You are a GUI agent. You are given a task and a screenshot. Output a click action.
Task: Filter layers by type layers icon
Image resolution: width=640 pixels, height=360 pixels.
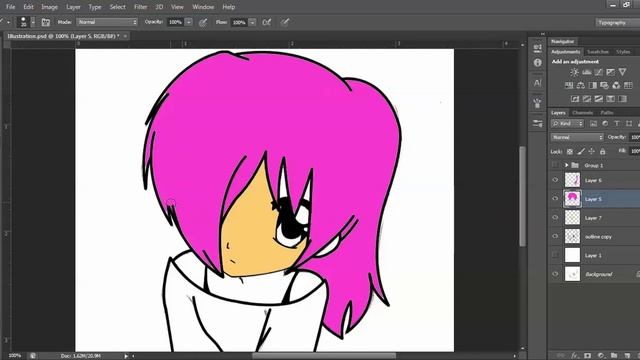[617, 124]
